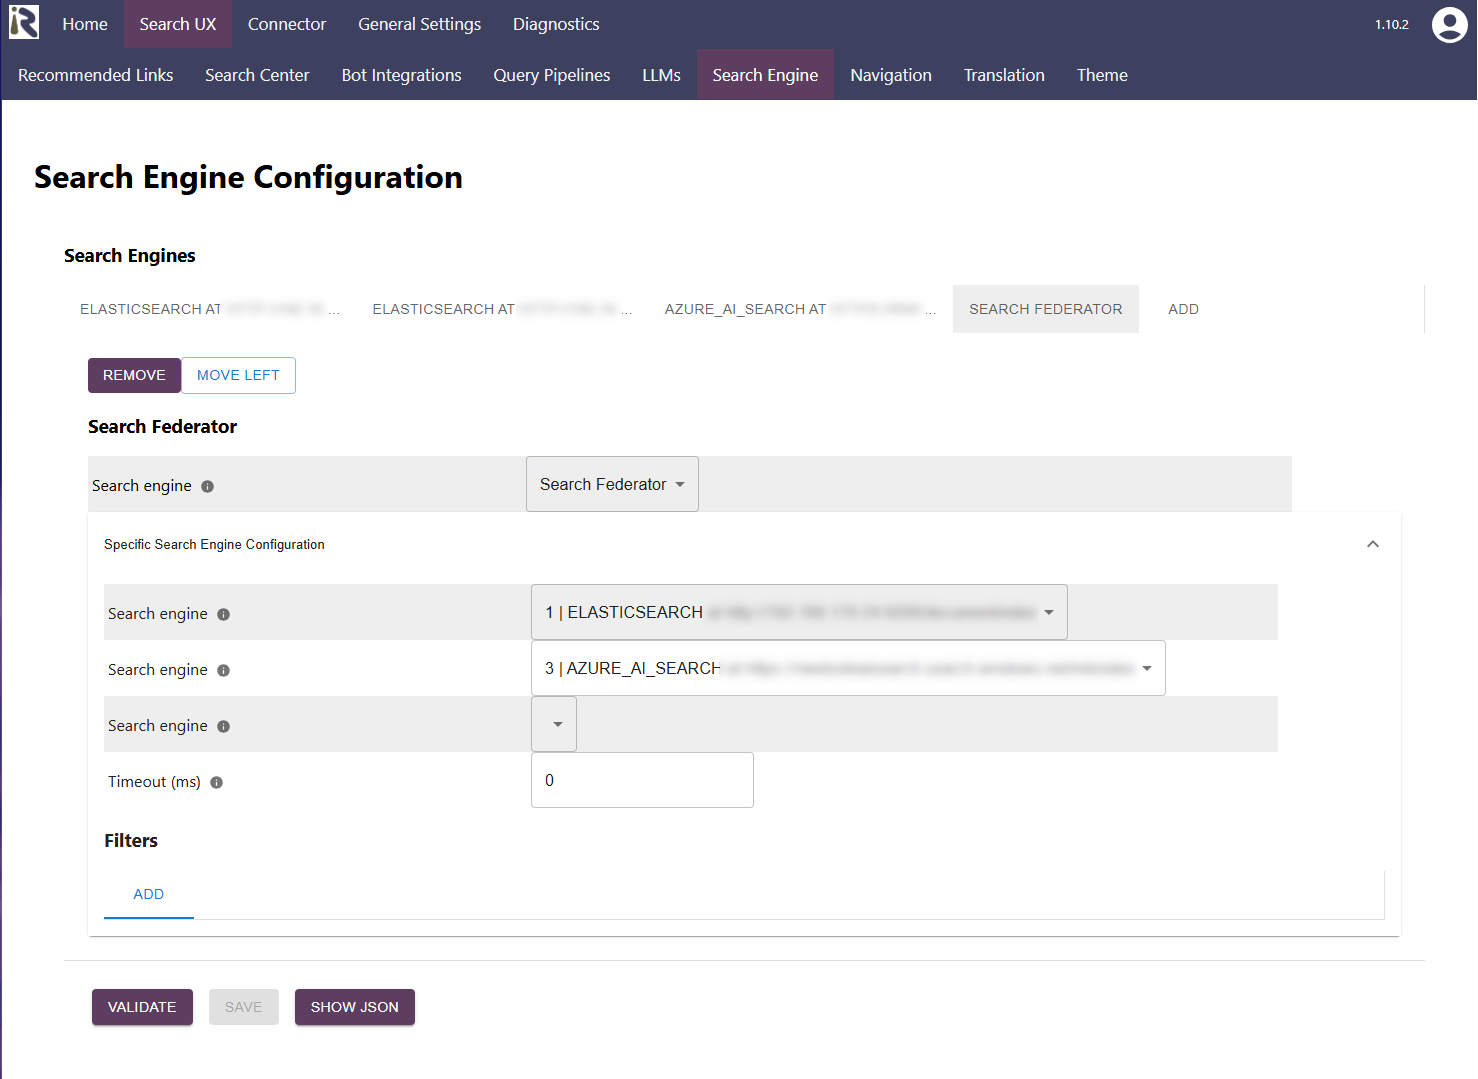Click the REMOVE button
Viewport: 1478px width, 1079px height.
click(134, 376)
